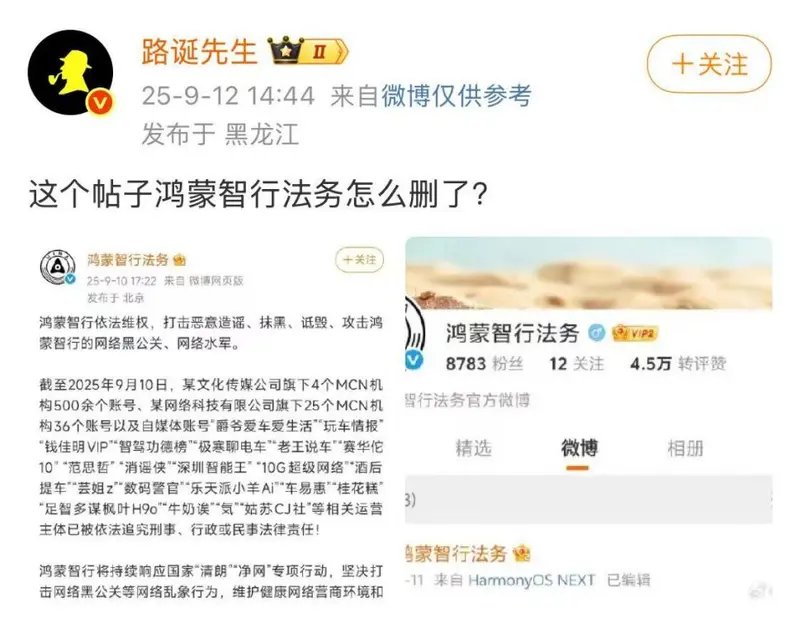
Task: Open the 12 关注 following list
Action: [x=577, y=364]
